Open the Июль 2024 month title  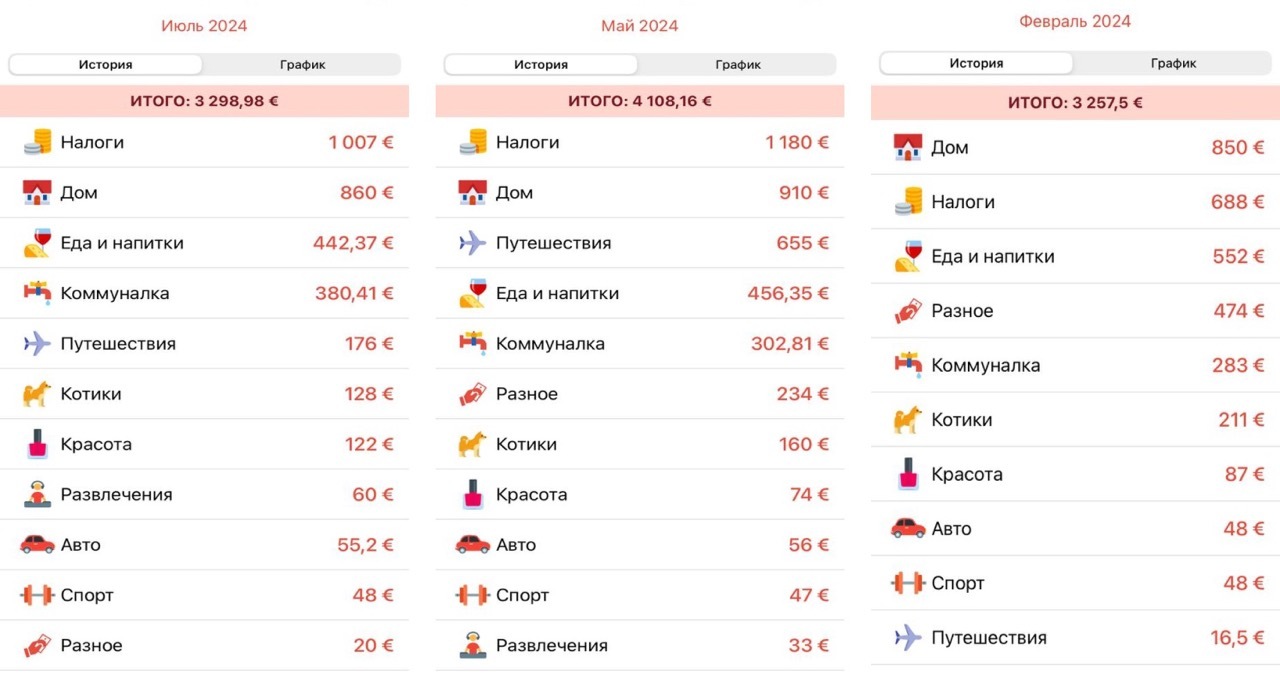tap(204, 26)
